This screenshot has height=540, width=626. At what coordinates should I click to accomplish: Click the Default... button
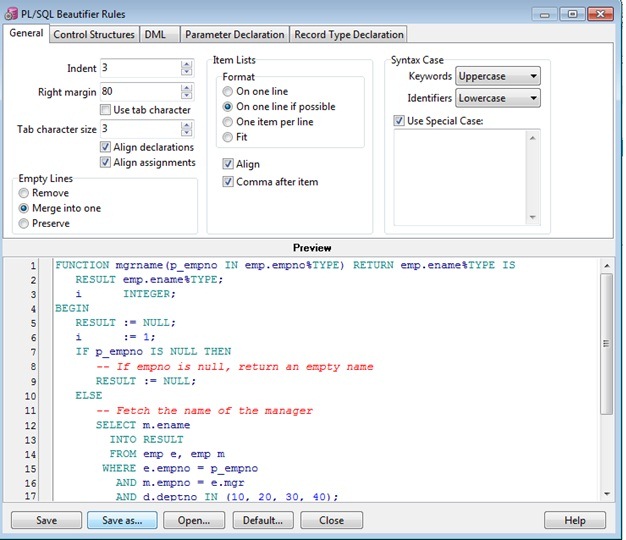264,520
